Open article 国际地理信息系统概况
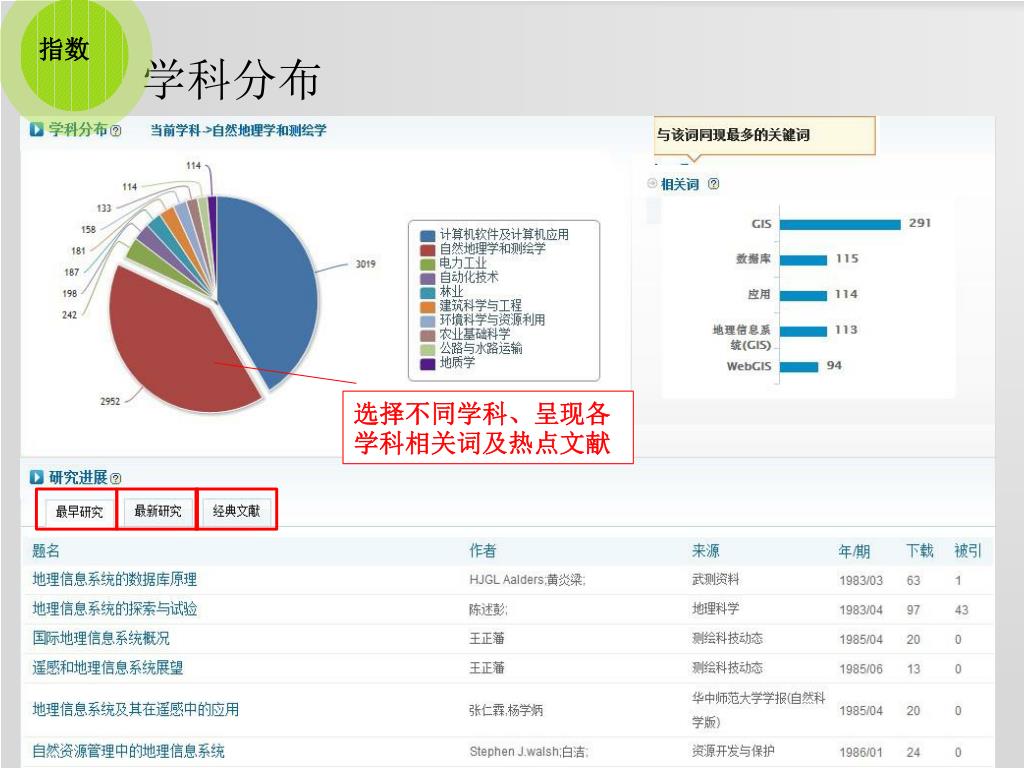The height and width of the screenshot is (768, 1024). coord(101,638)
